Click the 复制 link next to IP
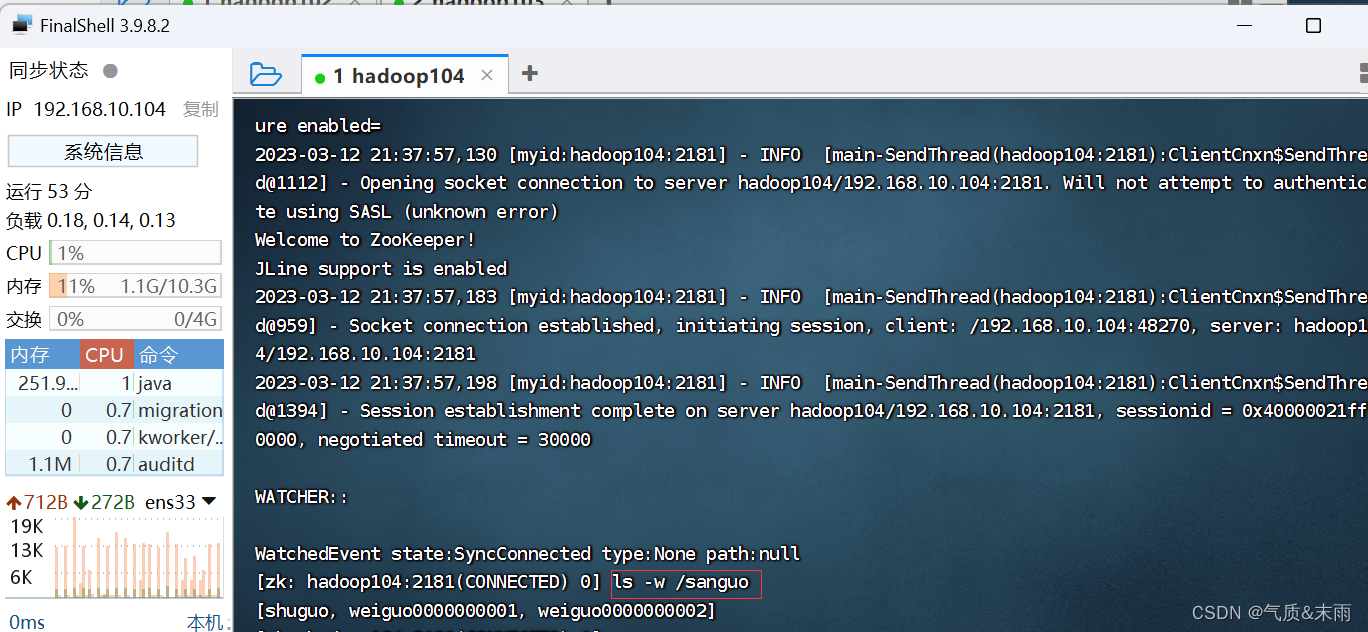Image resolution: width=1368 pixels, height=632 pixels. [200, 110]
